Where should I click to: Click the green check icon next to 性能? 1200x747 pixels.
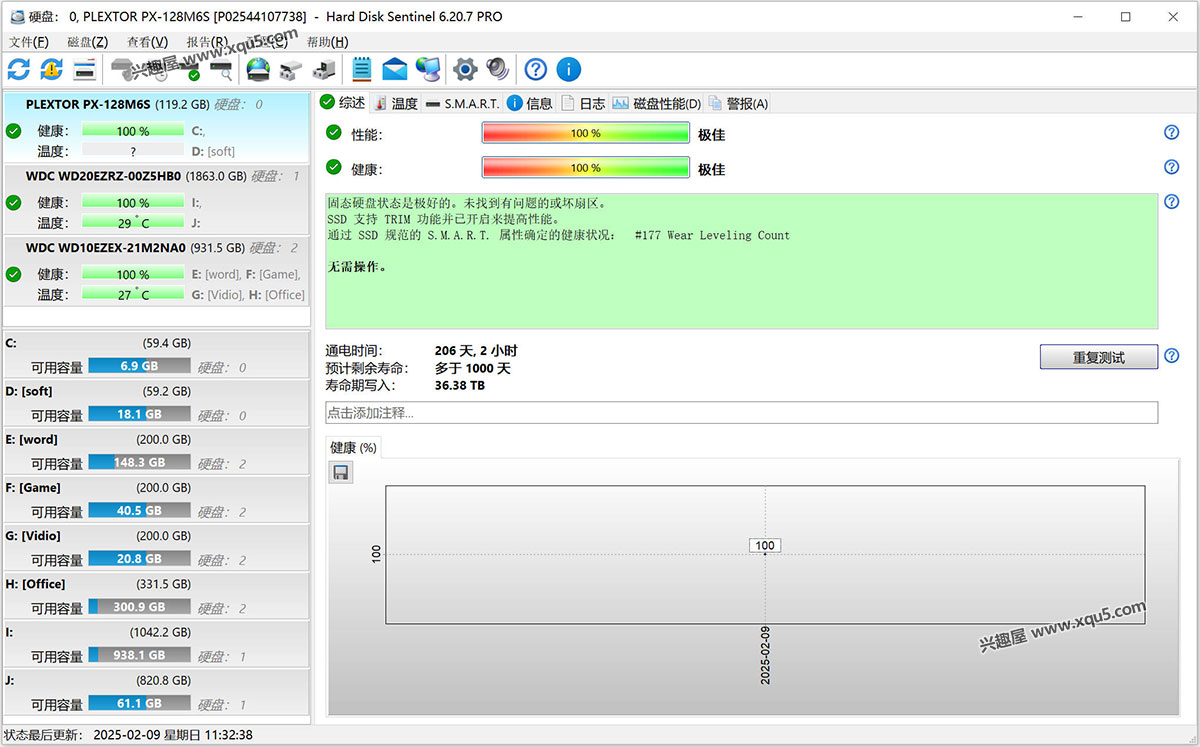pos(334,133)
